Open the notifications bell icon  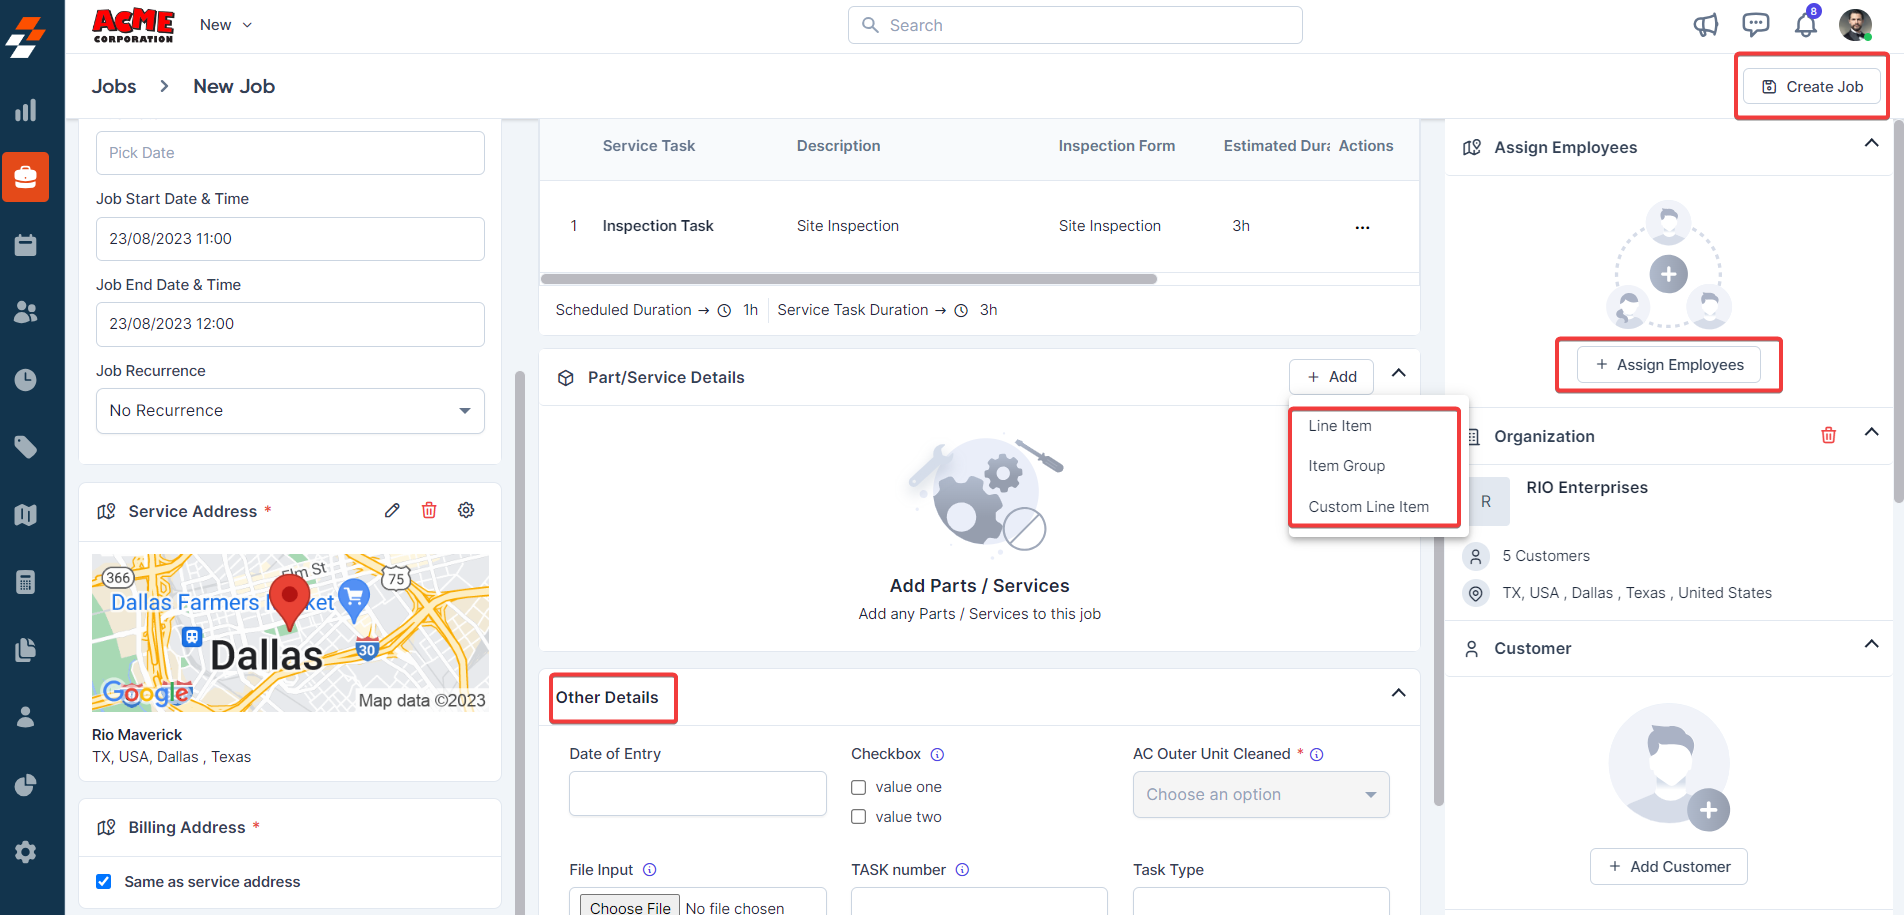click(1805, 25)
